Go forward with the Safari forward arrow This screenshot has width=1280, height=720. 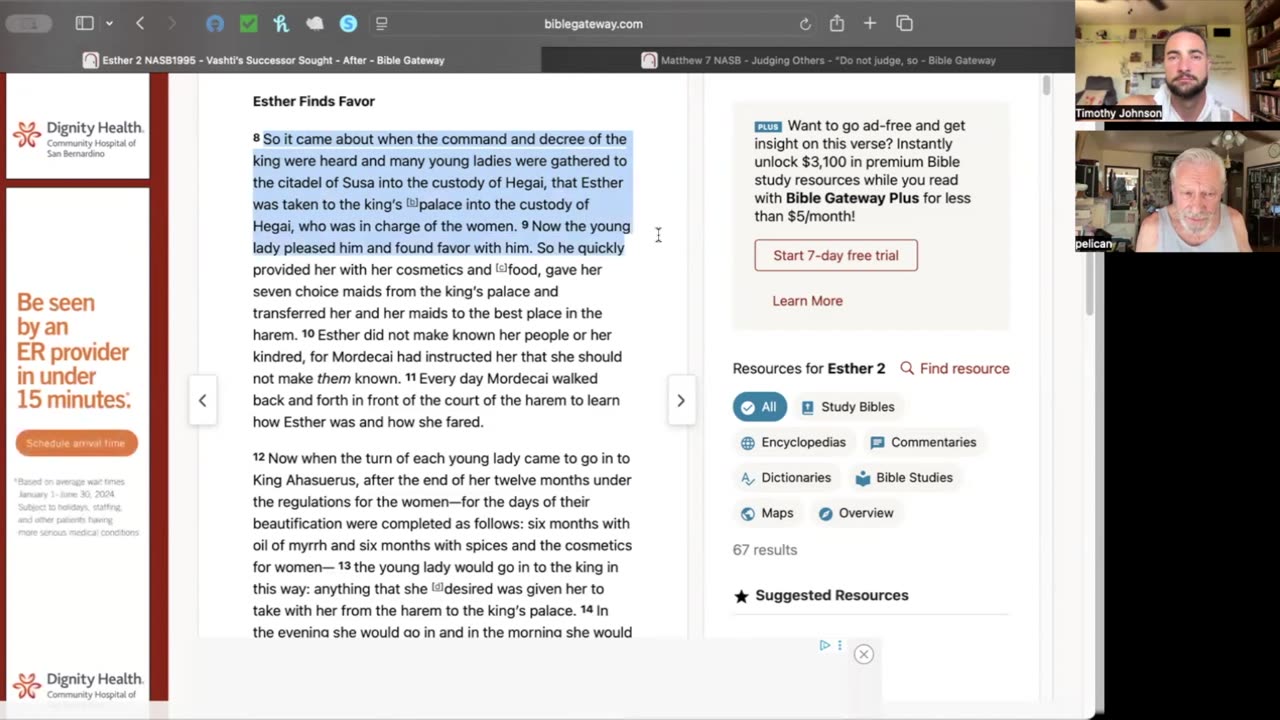tap(172, 23)
